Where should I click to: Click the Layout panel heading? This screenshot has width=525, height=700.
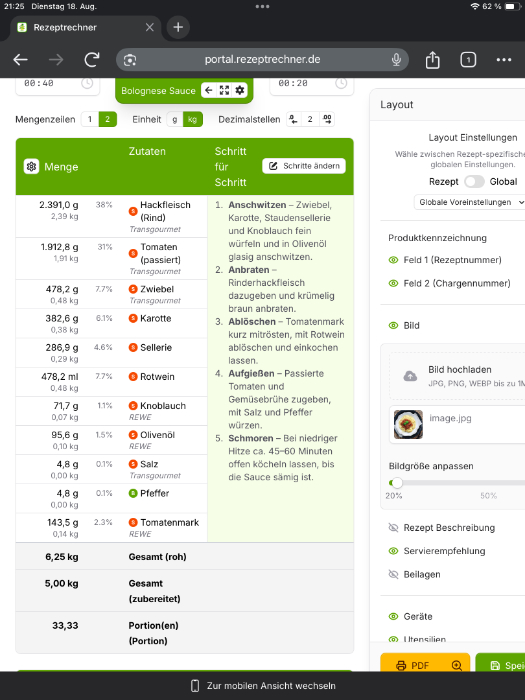[396, 104]
